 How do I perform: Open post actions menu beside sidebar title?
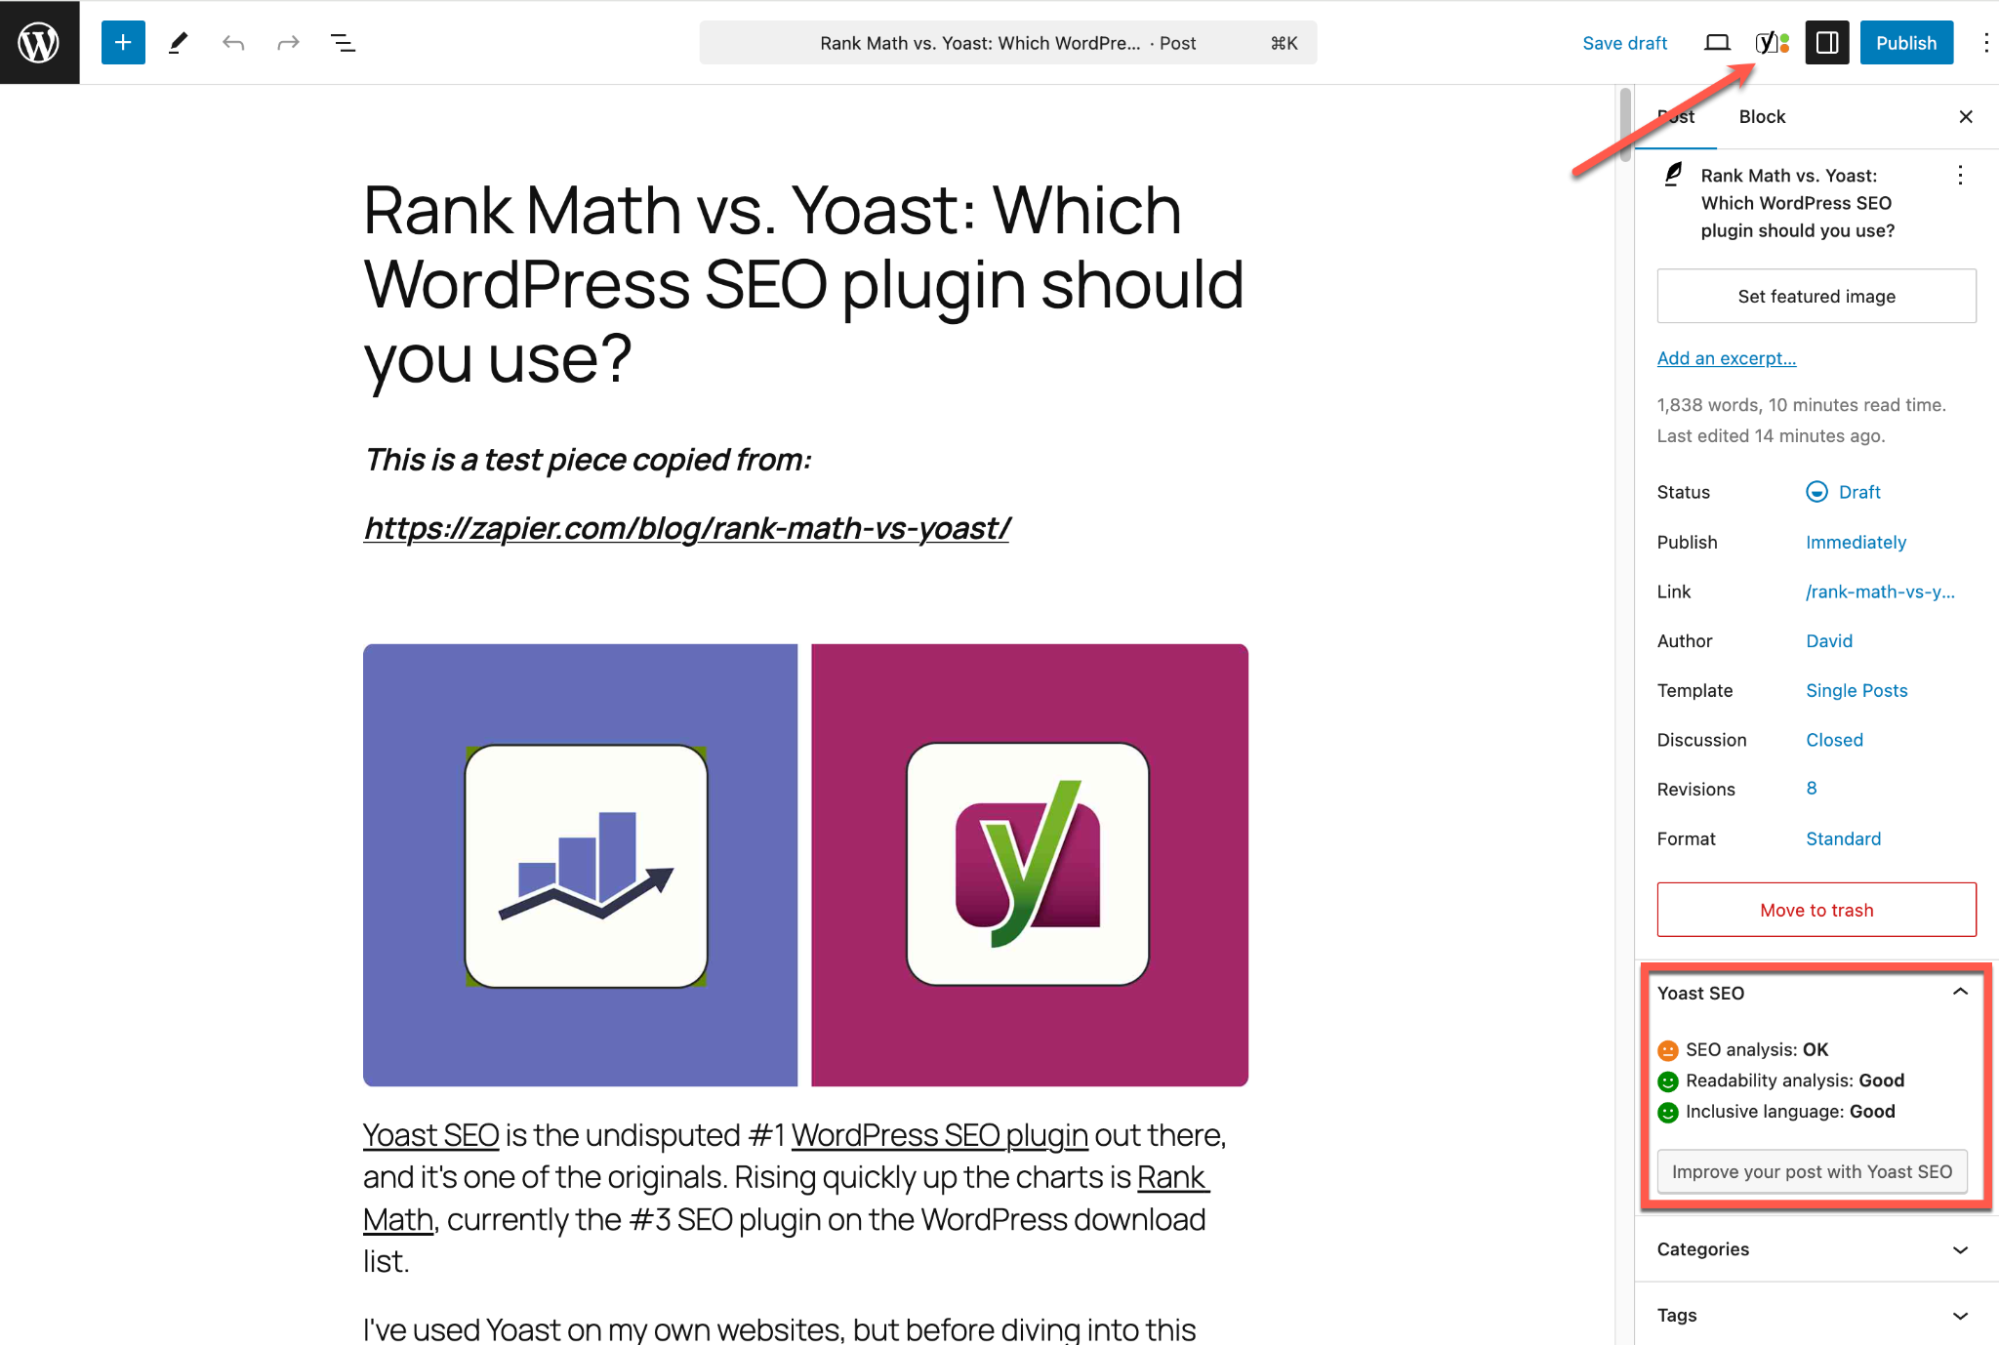[1960, 175]
